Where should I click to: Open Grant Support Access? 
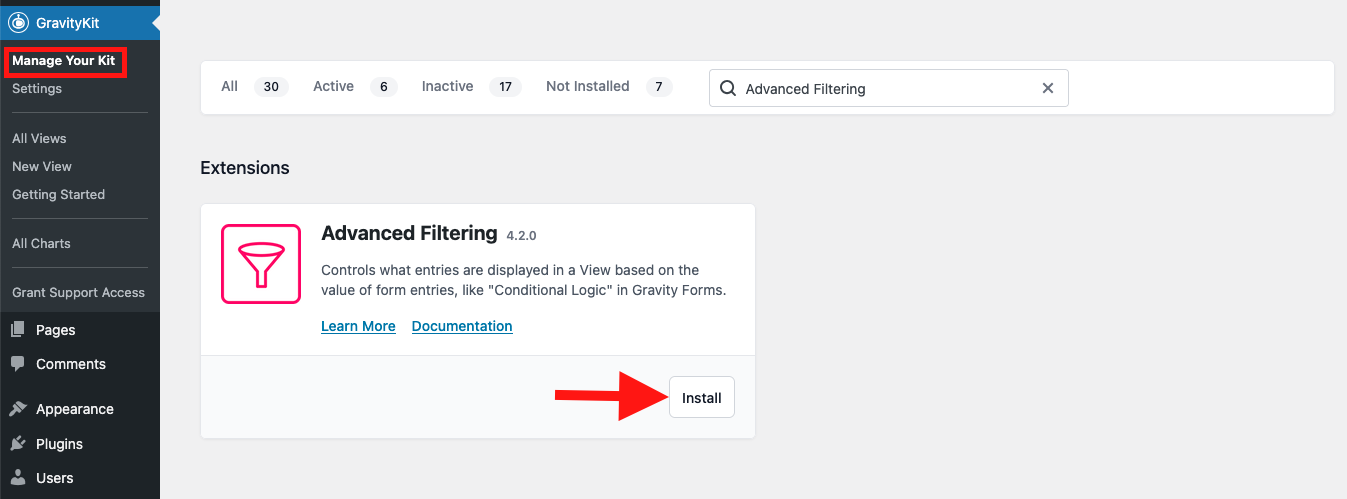[78, 292]
